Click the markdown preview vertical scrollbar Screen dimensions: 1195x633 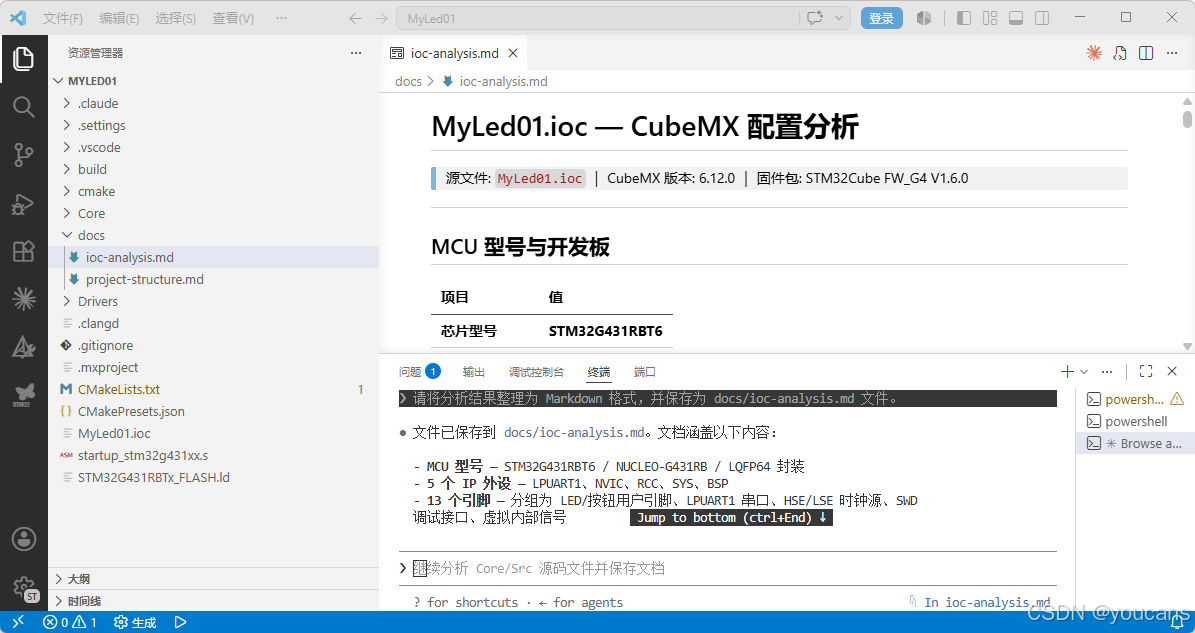tap(1187, 120)
